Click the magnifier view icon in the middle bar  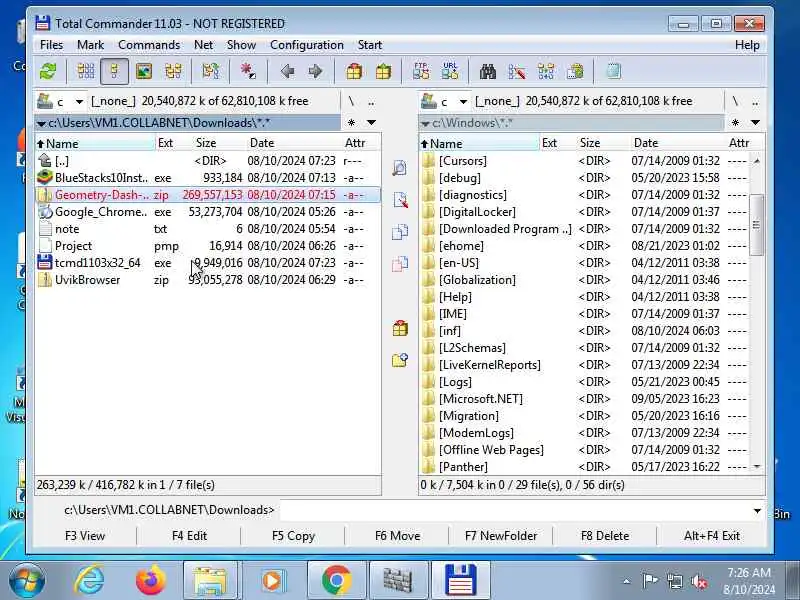click(x=400, y=167)
